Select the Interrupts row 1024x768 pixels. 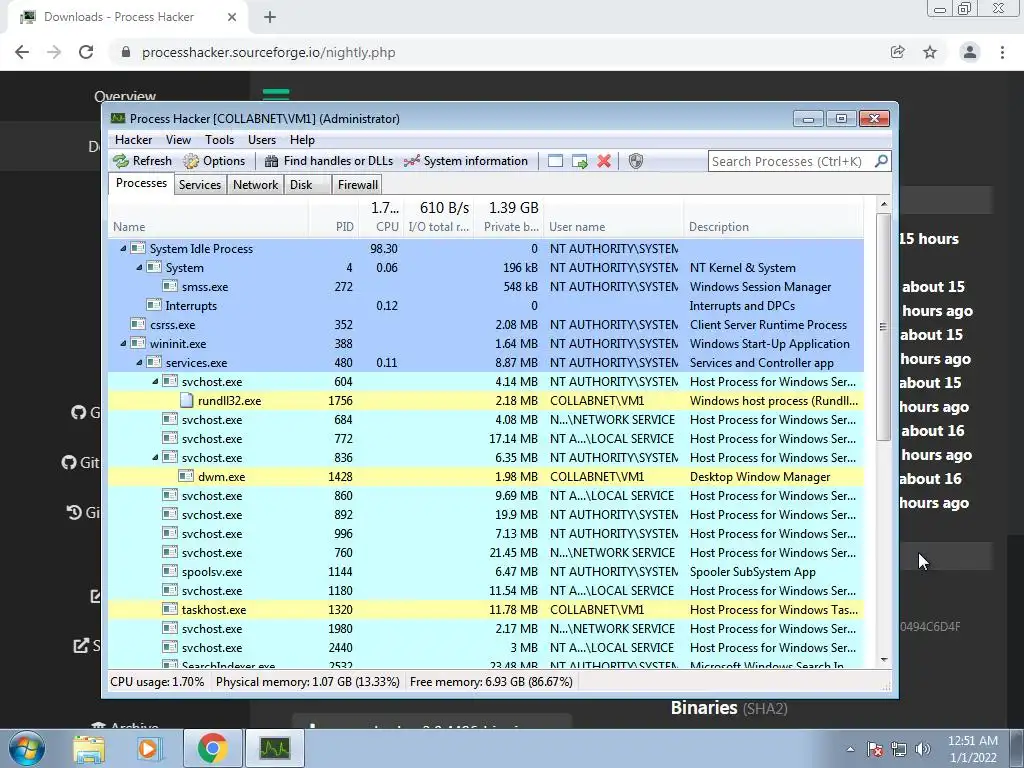point(486,305)
